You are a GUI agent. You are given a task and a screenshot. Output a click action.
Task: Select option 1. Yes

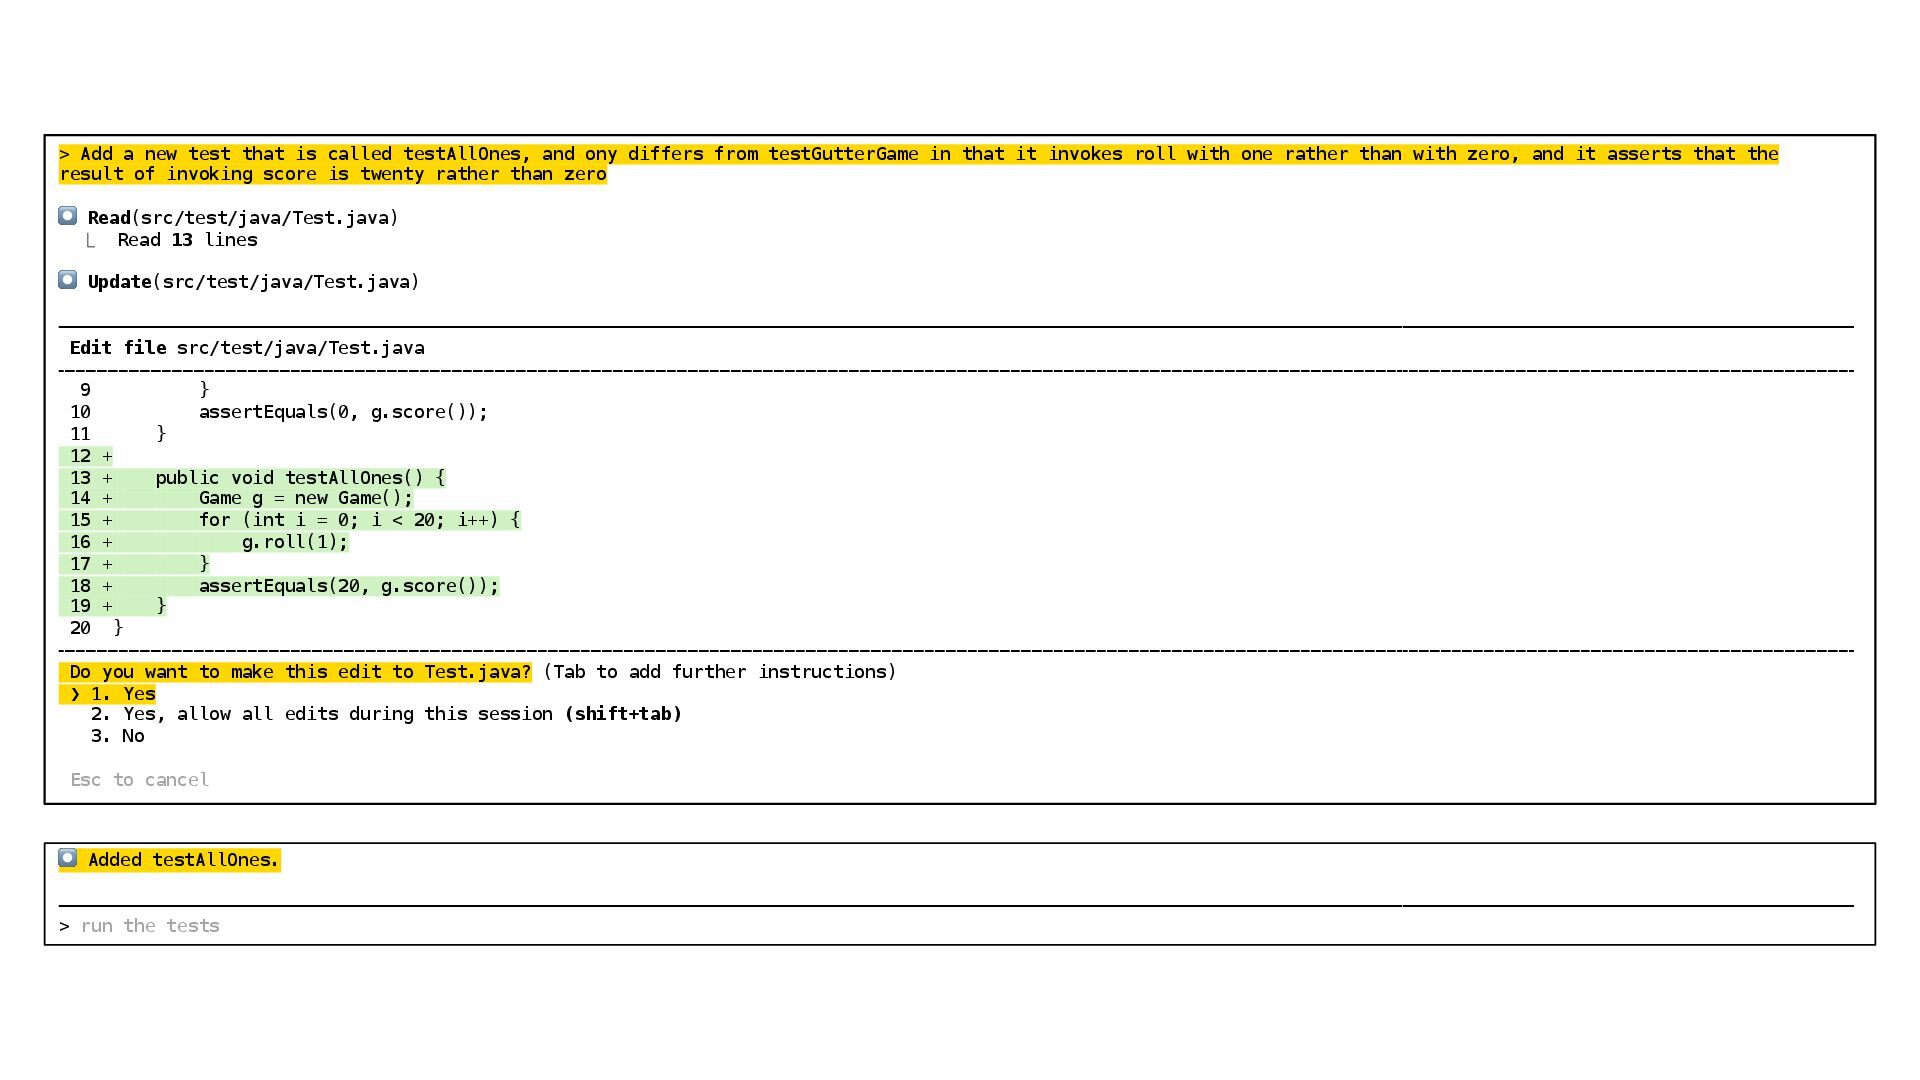pyautogui.click(x=124, y=694)
